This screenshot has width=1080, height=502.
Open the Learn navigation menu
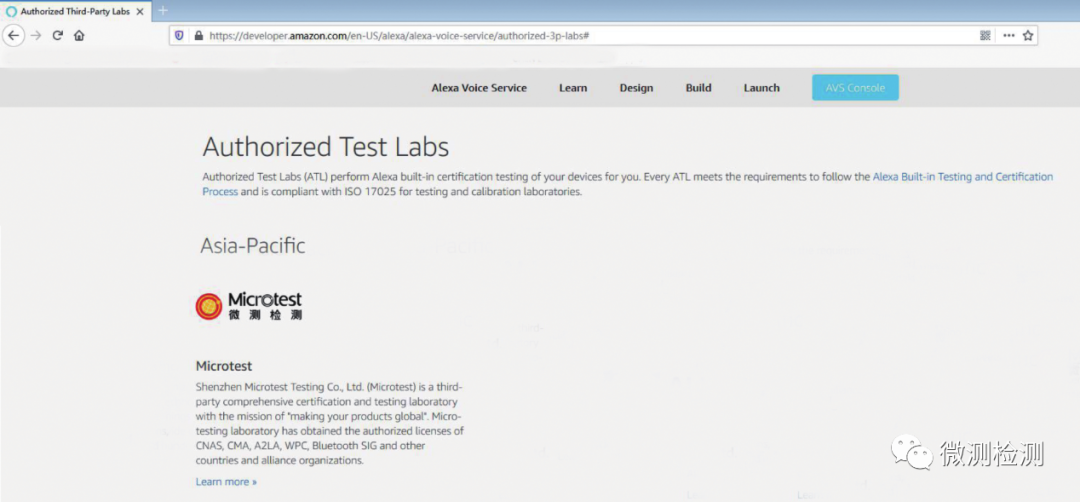tap(573, 88)
